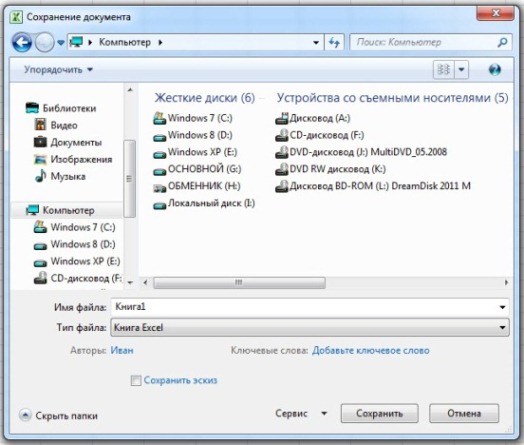Select the Windows 7 (C:) drive icon in main pane
The height and width of the screenshot is (445, 524).
[x=160, y=118]
